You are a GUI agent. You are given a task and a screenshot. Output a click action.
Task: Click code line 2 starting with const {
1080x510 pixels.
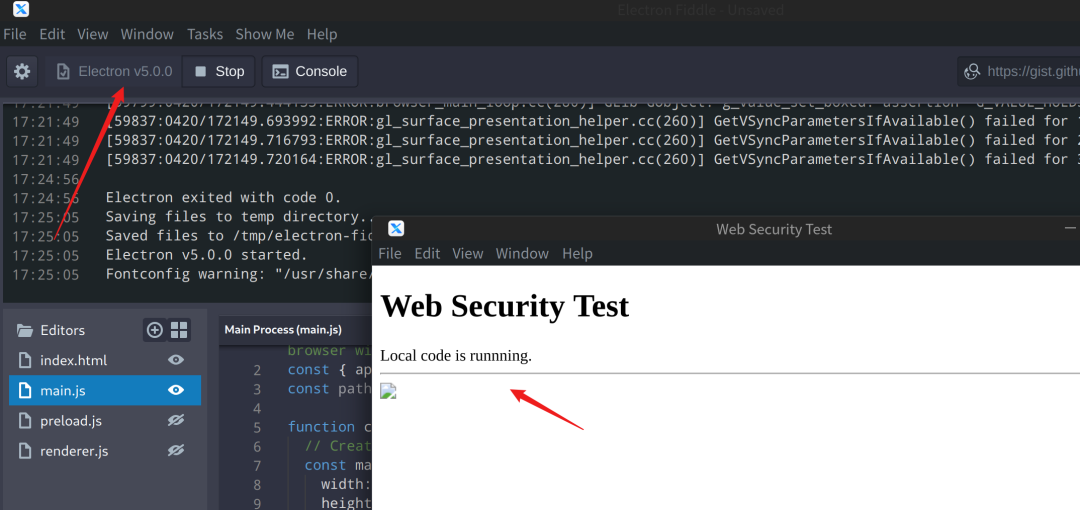point(329,370)
